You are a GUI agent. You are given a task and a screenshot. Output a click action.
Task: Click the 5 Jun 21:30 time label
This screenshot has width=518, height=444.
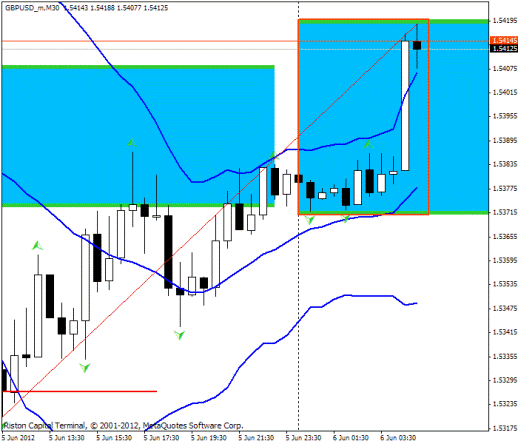point(256,438)
